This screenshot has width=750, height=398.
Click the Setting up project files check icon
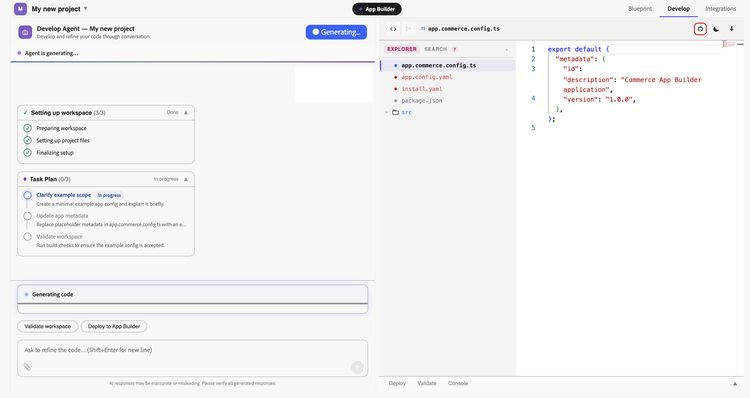[28, 140]
